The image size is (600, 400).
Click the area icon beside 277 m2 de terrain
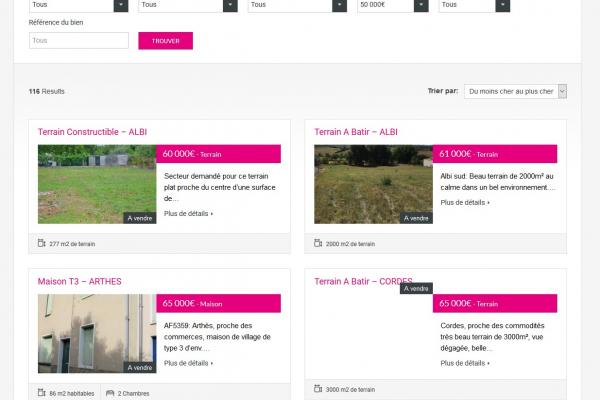[x=42, y=243]
